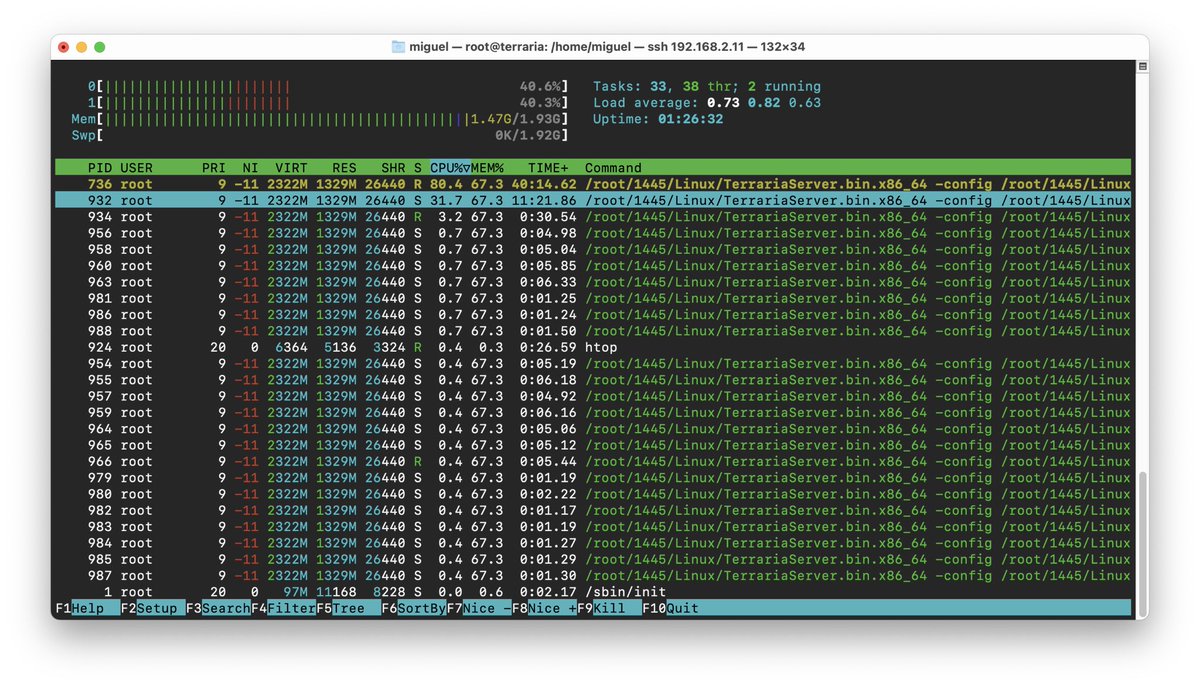Select the process row with PID 959
The width and height of the screenshot is (1200, 687).
[x=593, y=413]
